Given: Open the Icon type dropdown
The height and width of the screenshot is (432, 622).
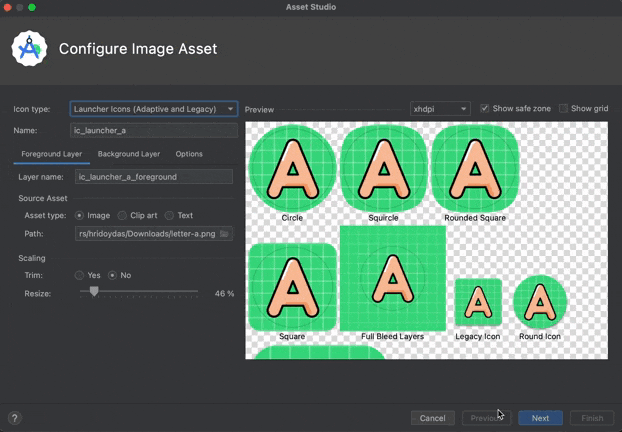Looking at the screenshot, I should point(154,109).
